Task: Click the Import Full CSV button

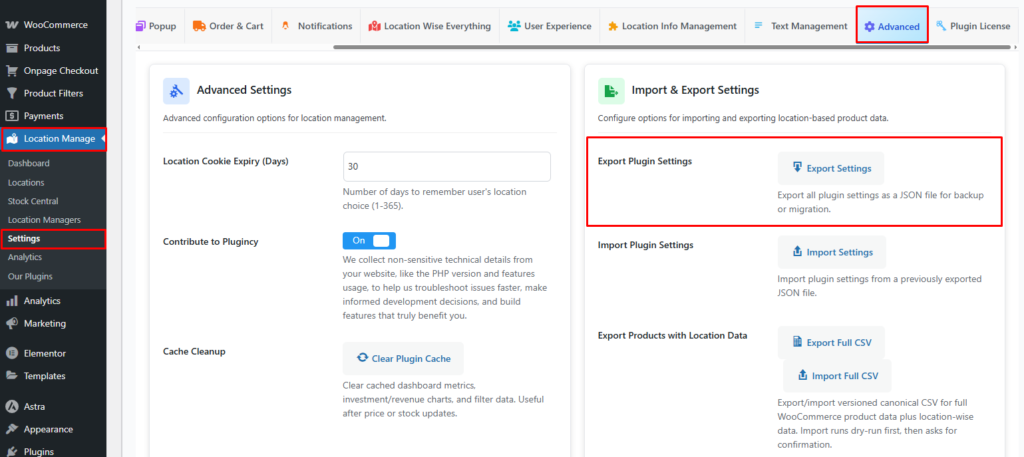Action: coord(837,376)
